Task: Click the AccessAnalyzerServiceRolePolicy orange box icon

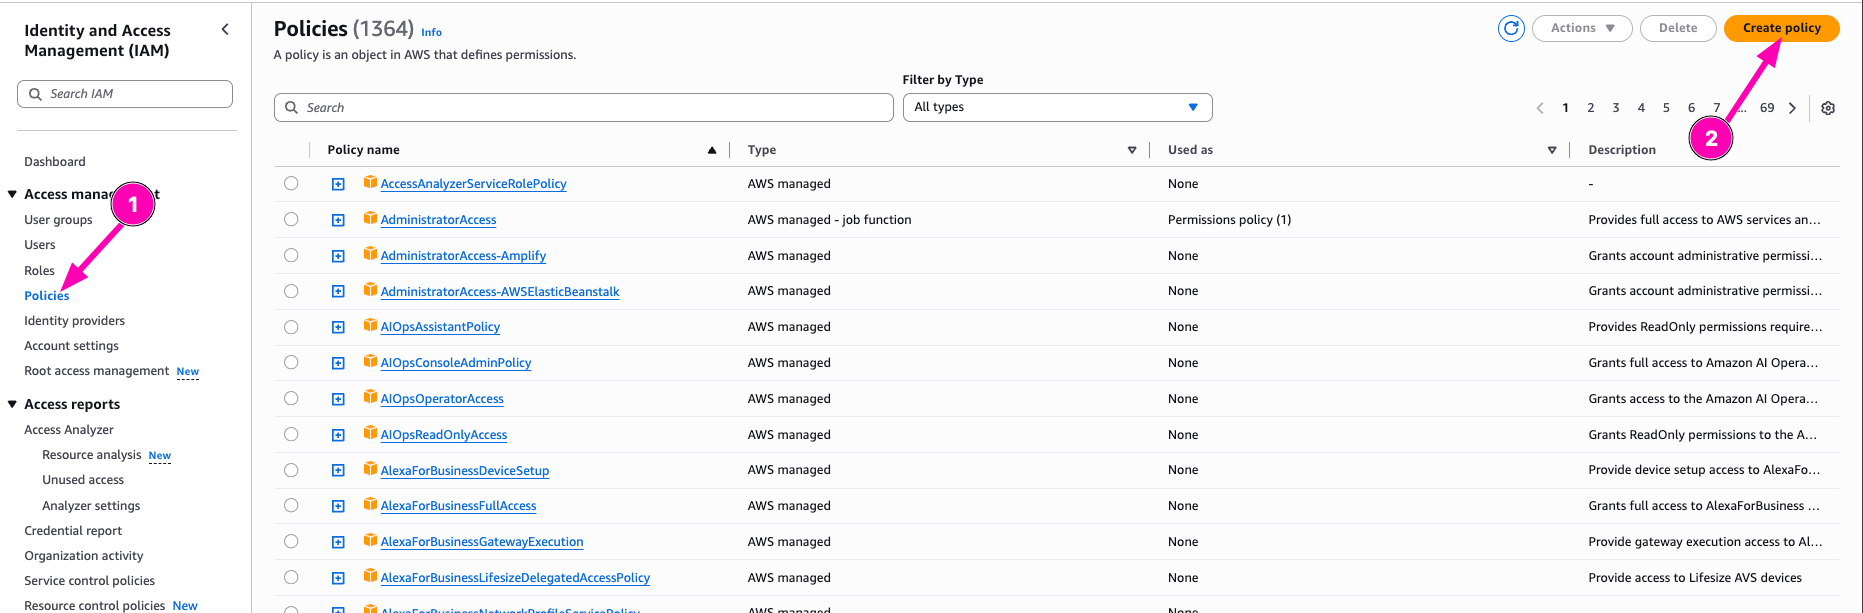Action: coord(370,183)
